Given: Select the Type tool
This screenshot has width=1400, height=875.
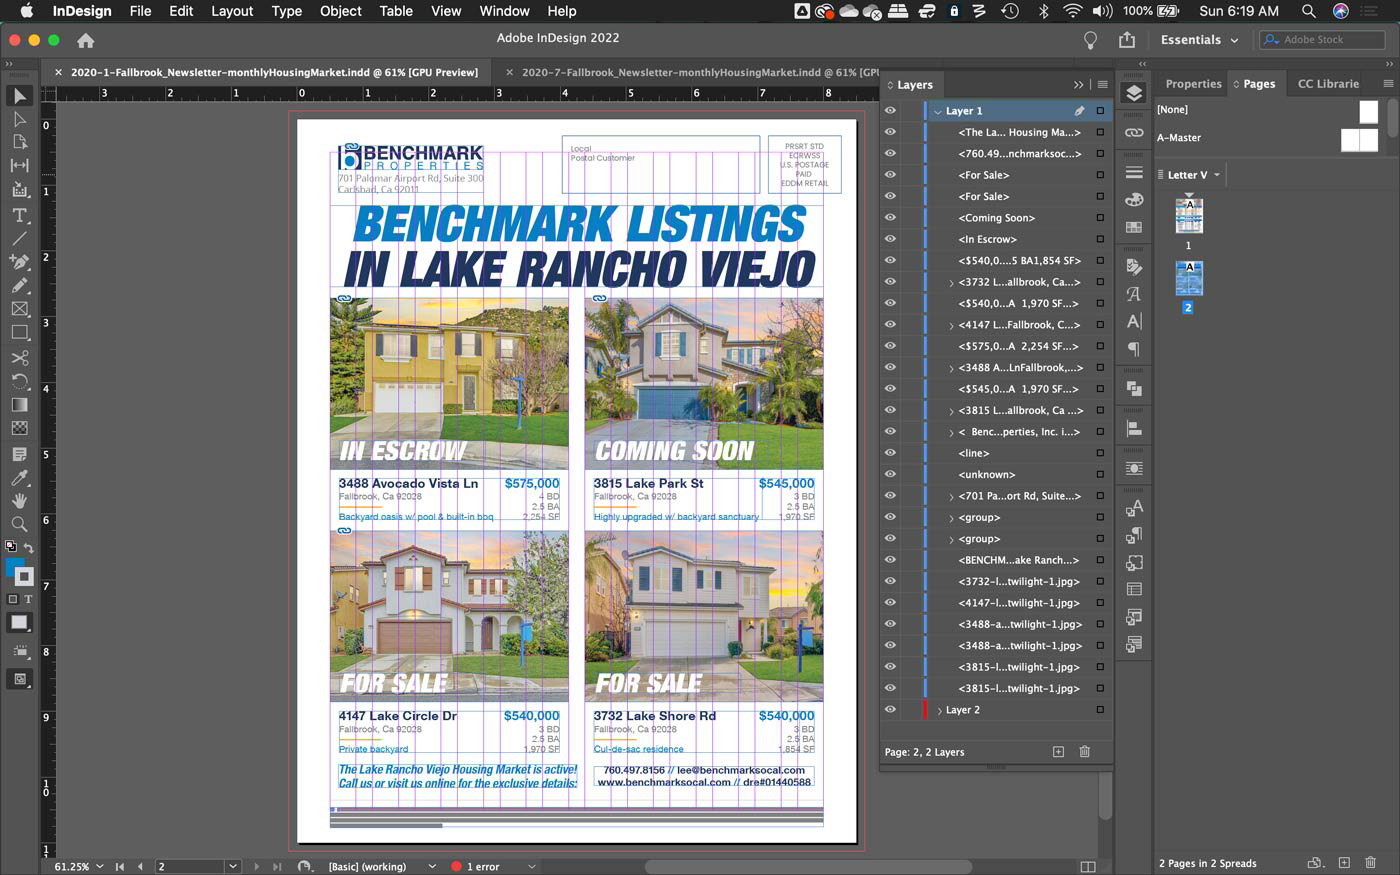Looking at the screenshot, I should (x=19, y=215).
